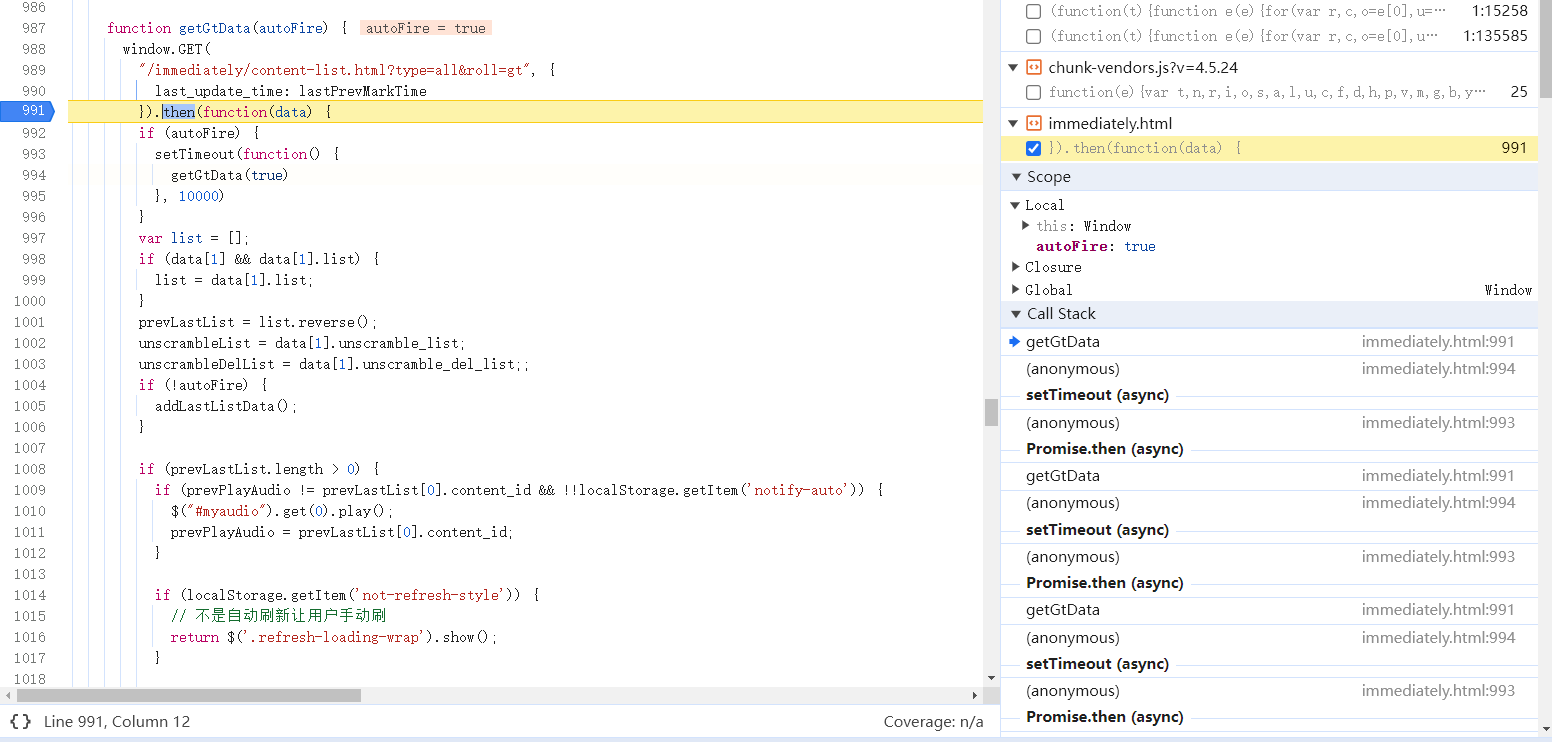Click 'prevLastList = list.reverse();' line
This screenshot has height=742, width=1552.
tap(258, 322)
